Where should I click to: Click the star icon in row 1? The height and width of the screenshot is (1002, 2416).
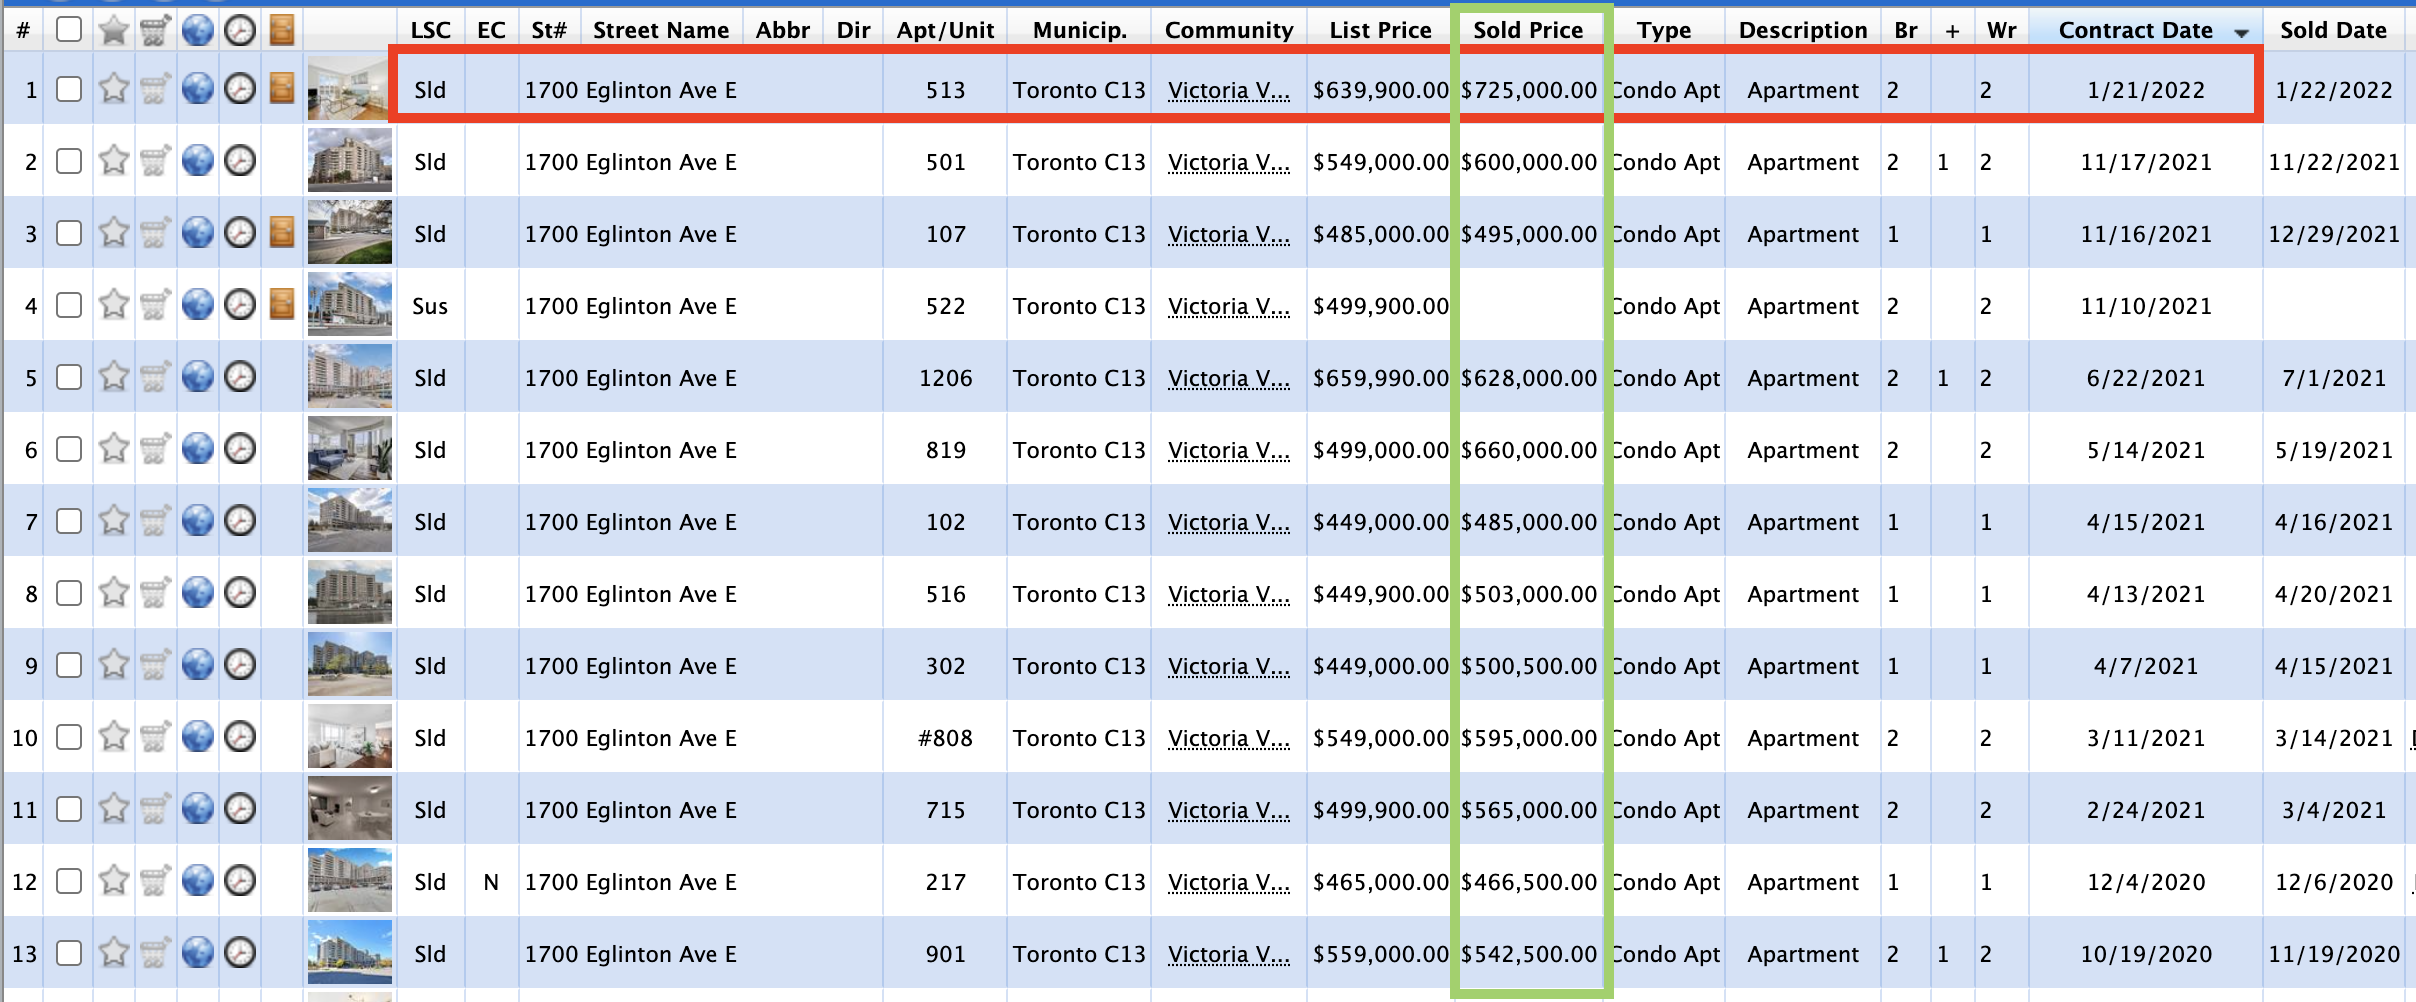114,89
